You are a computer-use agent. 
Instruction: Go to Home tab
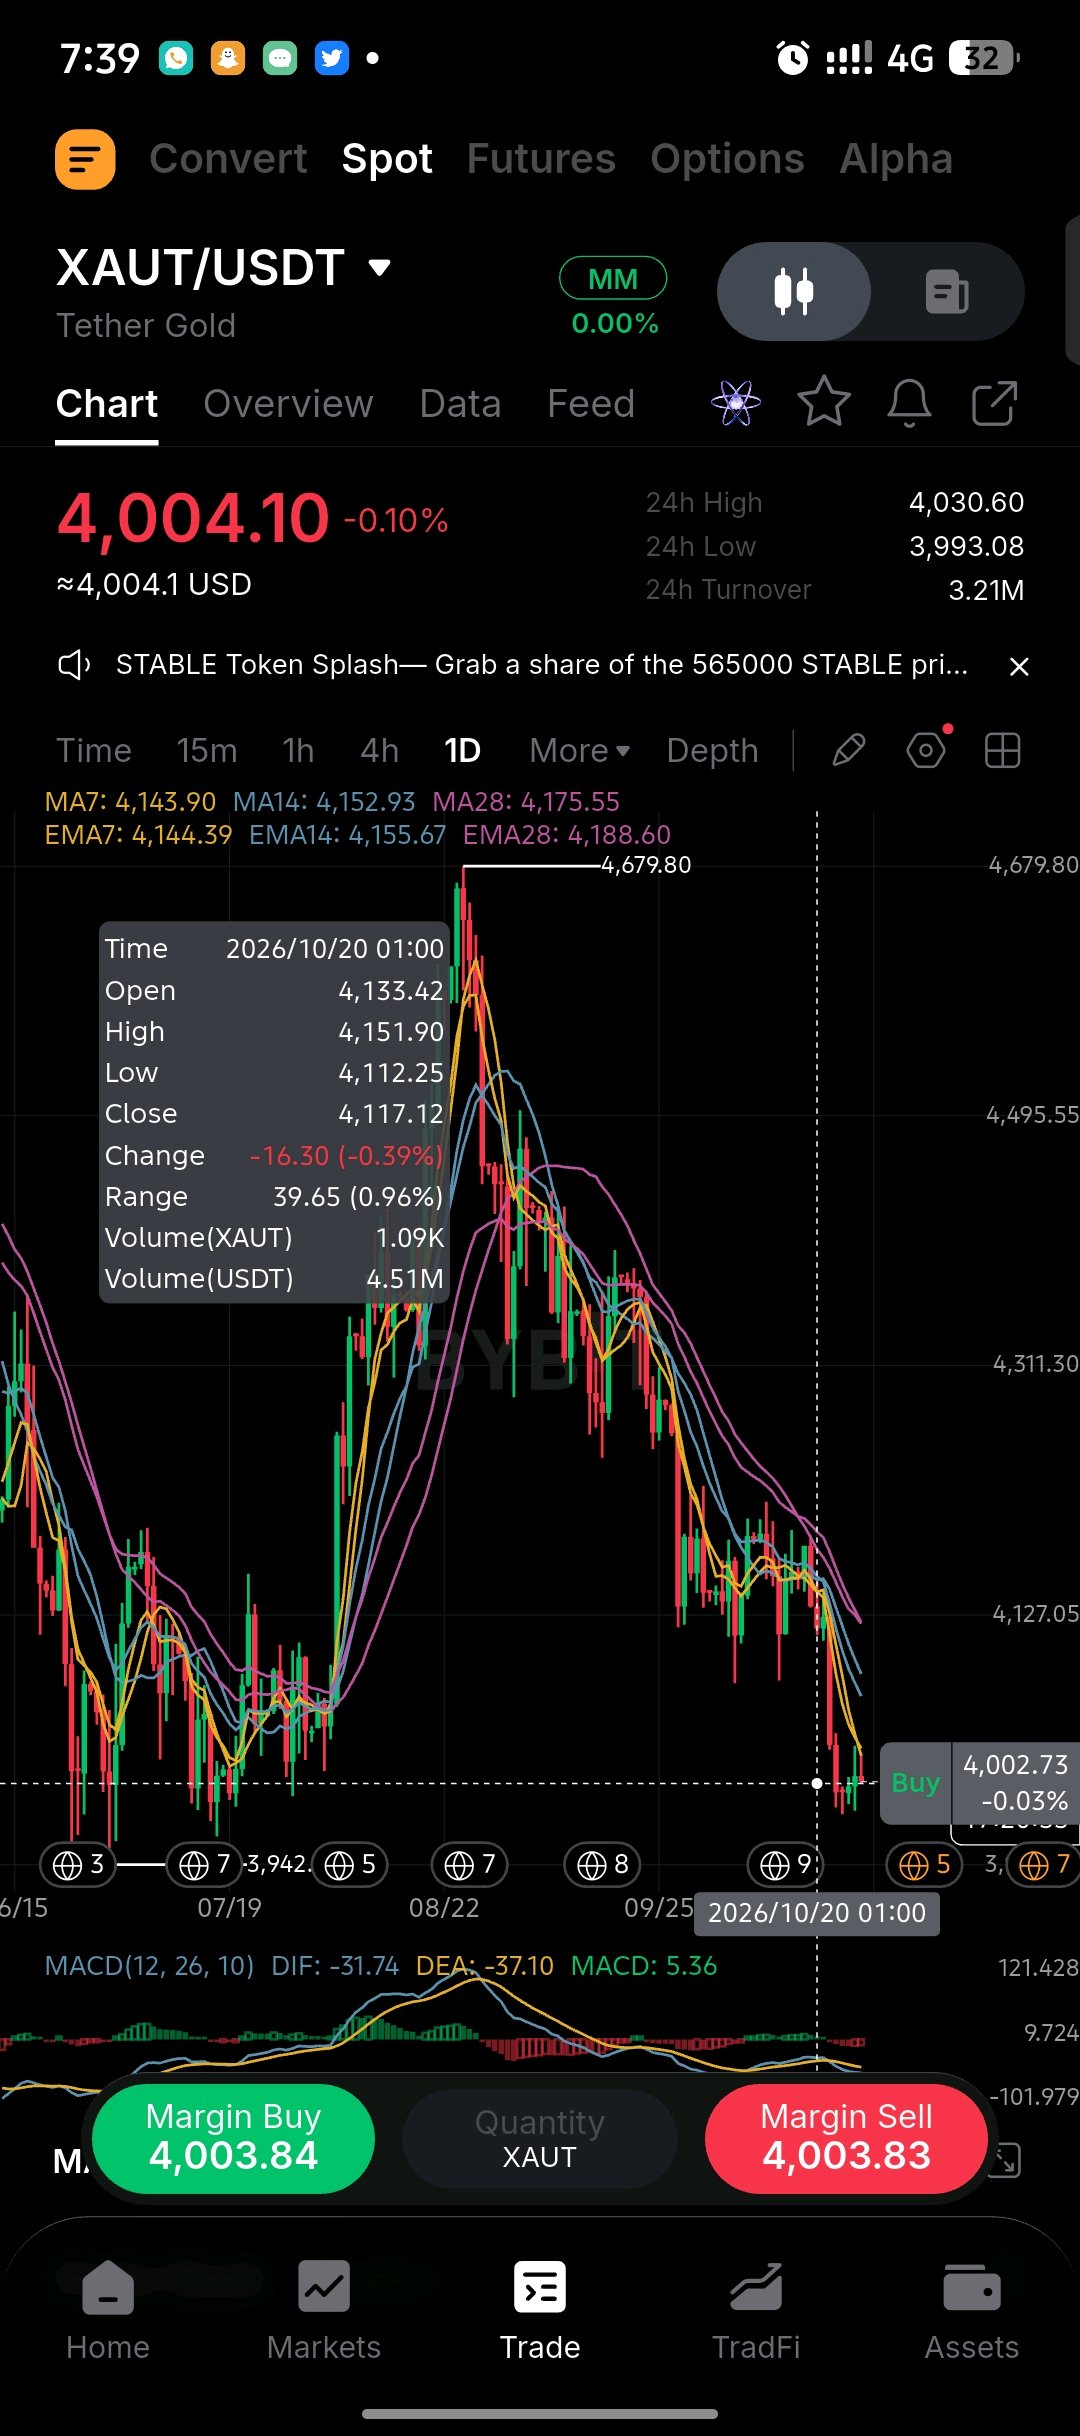tap(108, 2310)
